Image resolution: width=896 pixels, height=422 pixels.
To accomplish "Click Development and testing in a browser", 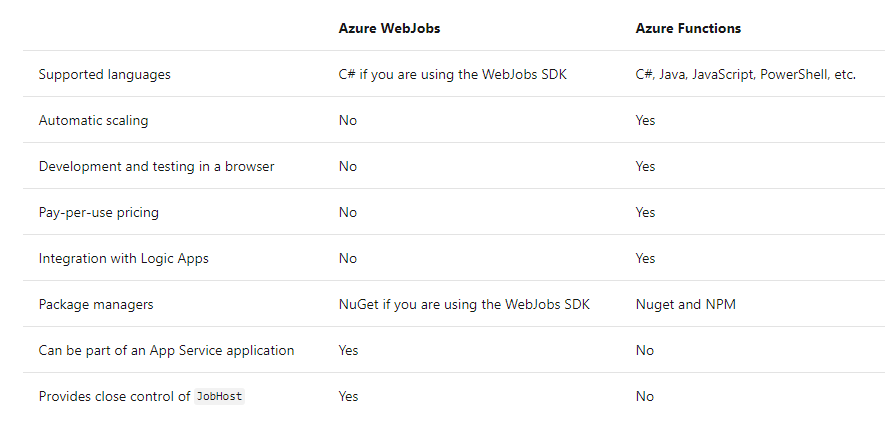I will pos(156,166).
